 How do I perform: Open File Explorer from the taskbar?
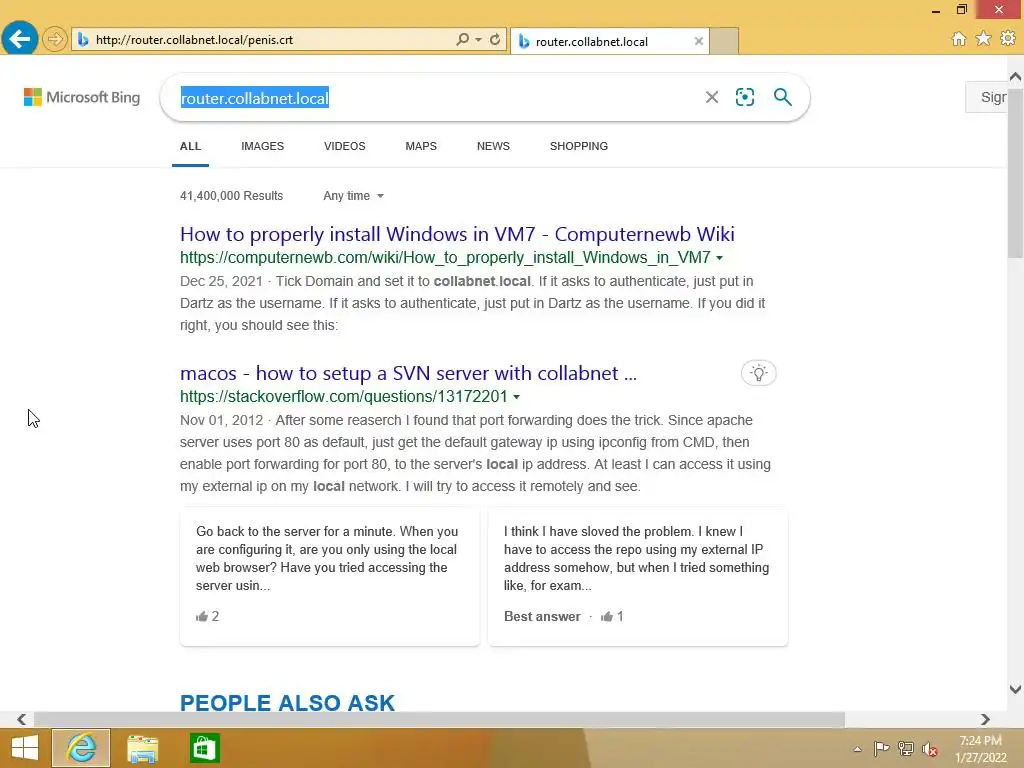tap(142, 748)
